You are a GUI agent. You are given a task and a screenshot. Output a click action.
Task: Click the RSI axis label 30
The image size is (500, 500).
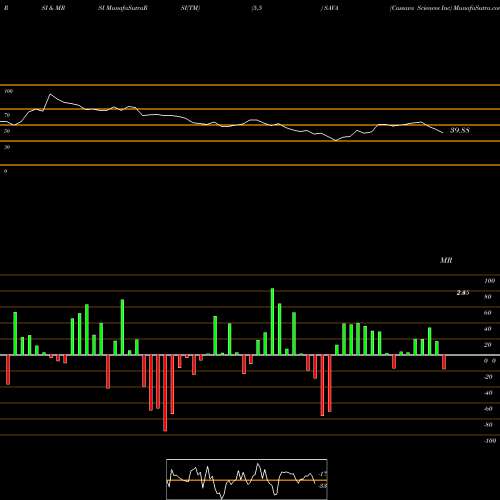click(7, 147)
